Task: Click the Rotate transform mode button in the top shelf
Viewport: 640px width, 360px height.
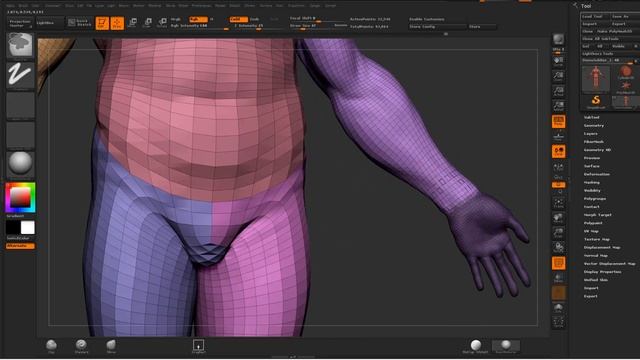Action: [x=162, y=22]
